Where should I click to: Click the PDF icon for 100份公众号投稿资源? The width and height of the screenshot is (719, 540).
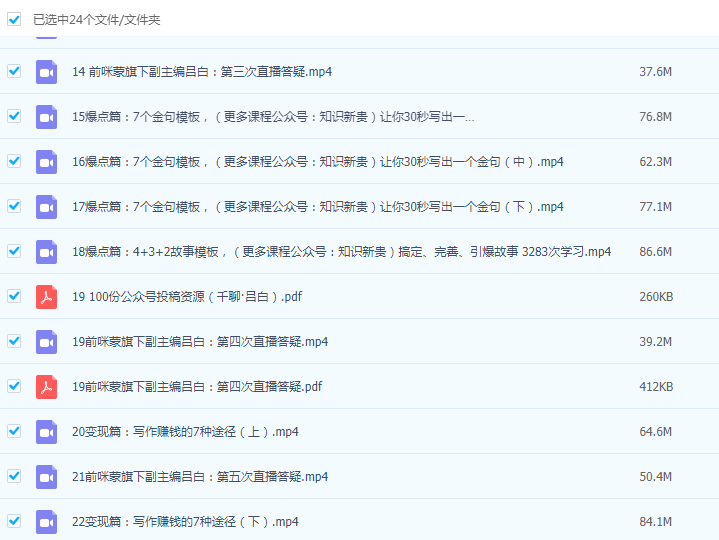[46, 297]
